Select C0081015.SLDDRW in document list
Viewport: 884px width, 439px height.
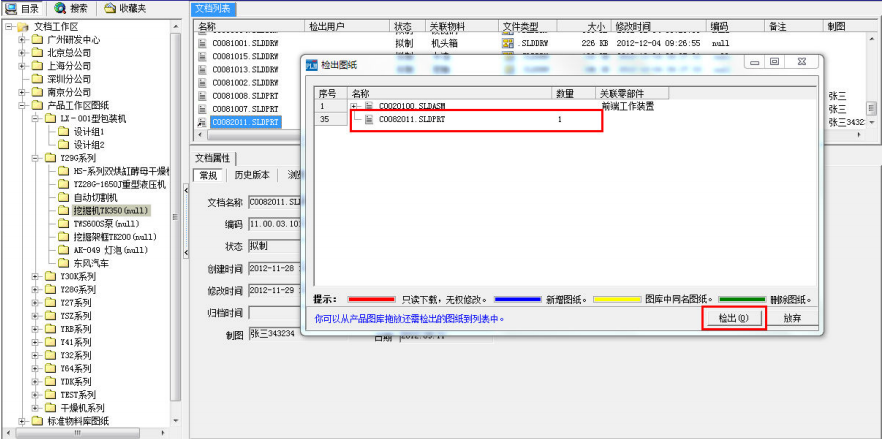coord(245,56)
